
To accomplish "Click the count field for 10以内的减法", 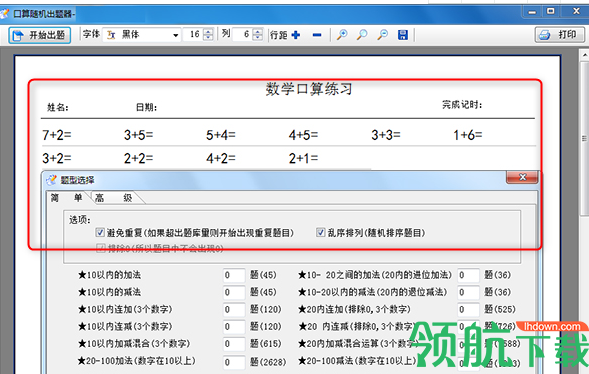I will 234,293.
